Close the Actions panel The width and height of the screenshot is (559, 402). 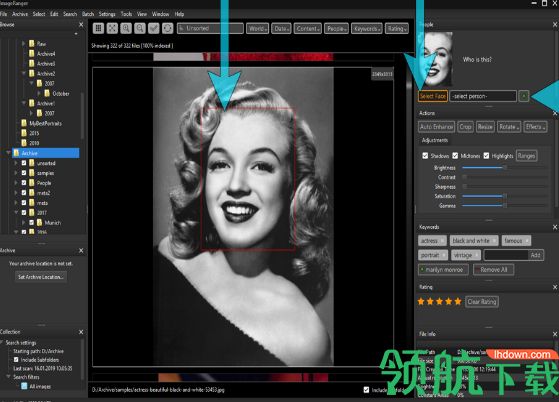point(555,113)
